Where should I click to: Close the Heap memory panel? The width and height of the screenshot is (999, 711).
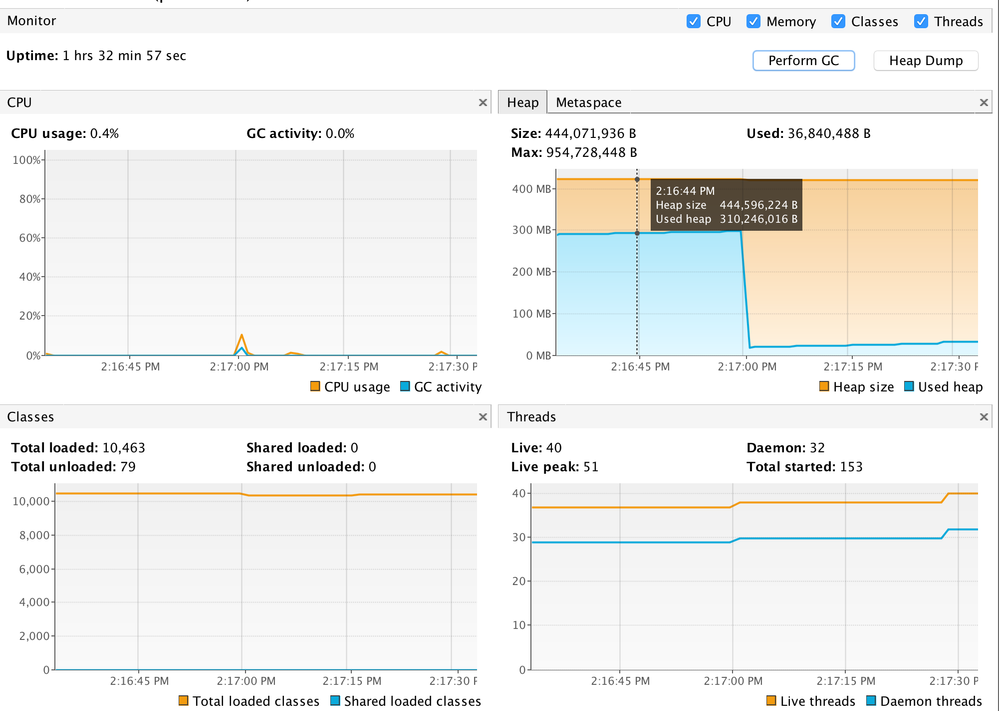coord(984,103)
